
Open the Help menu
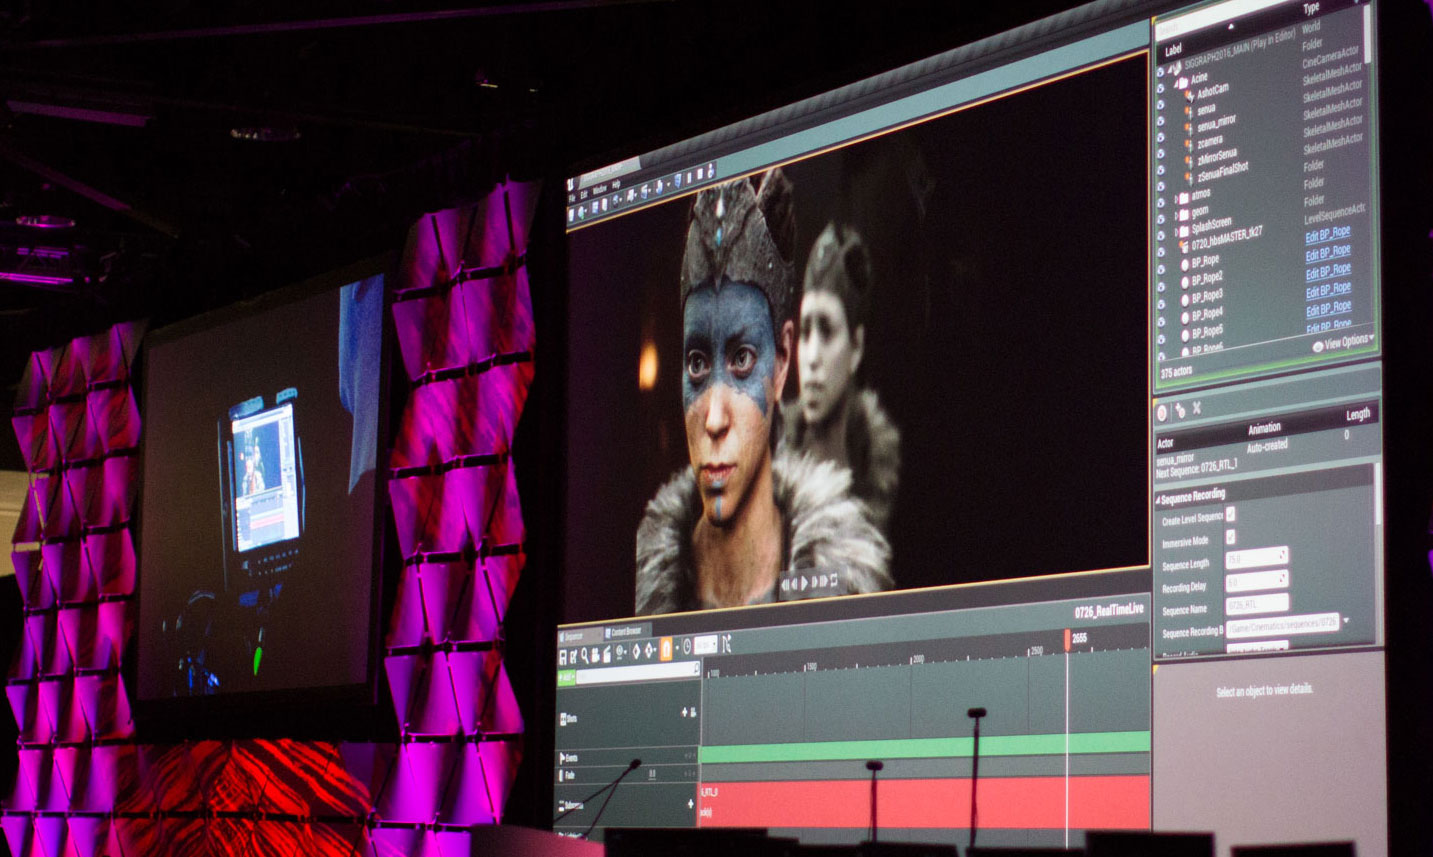616,184
